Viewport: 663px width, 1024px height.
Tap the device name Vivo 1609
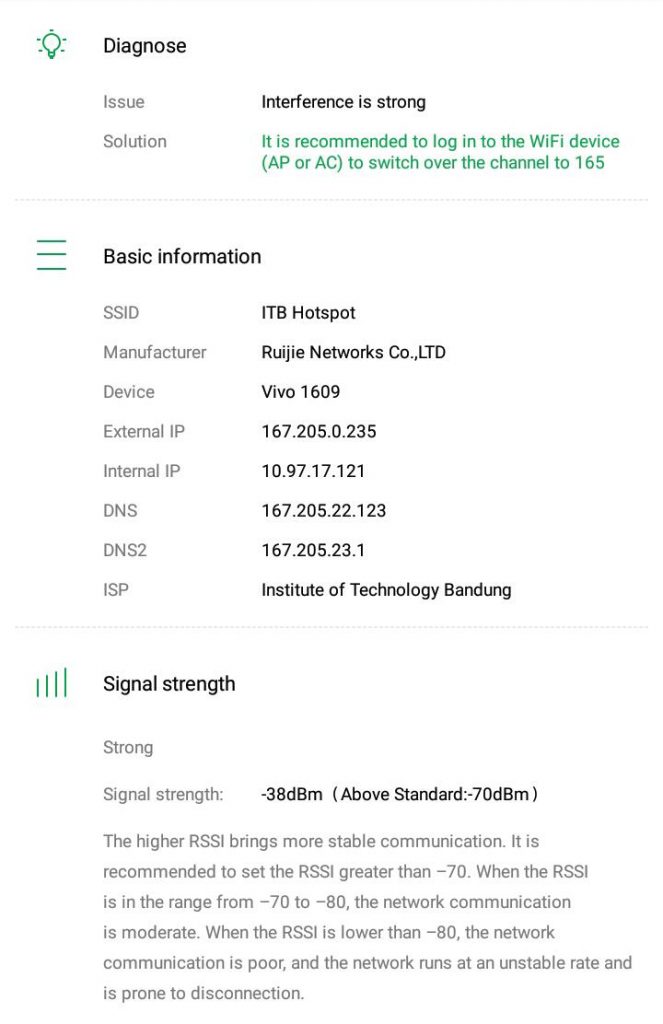300,392
